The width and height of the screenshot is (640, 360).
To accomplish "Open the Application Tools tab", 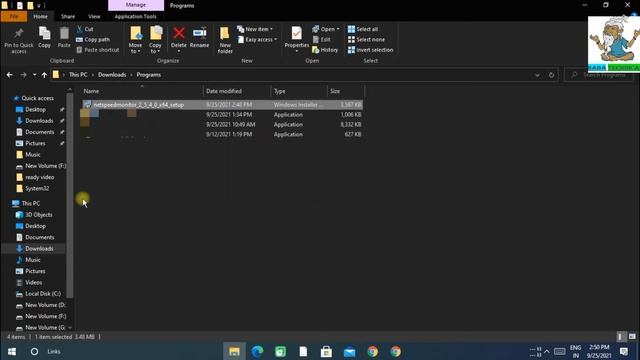I will pos(136,16).
